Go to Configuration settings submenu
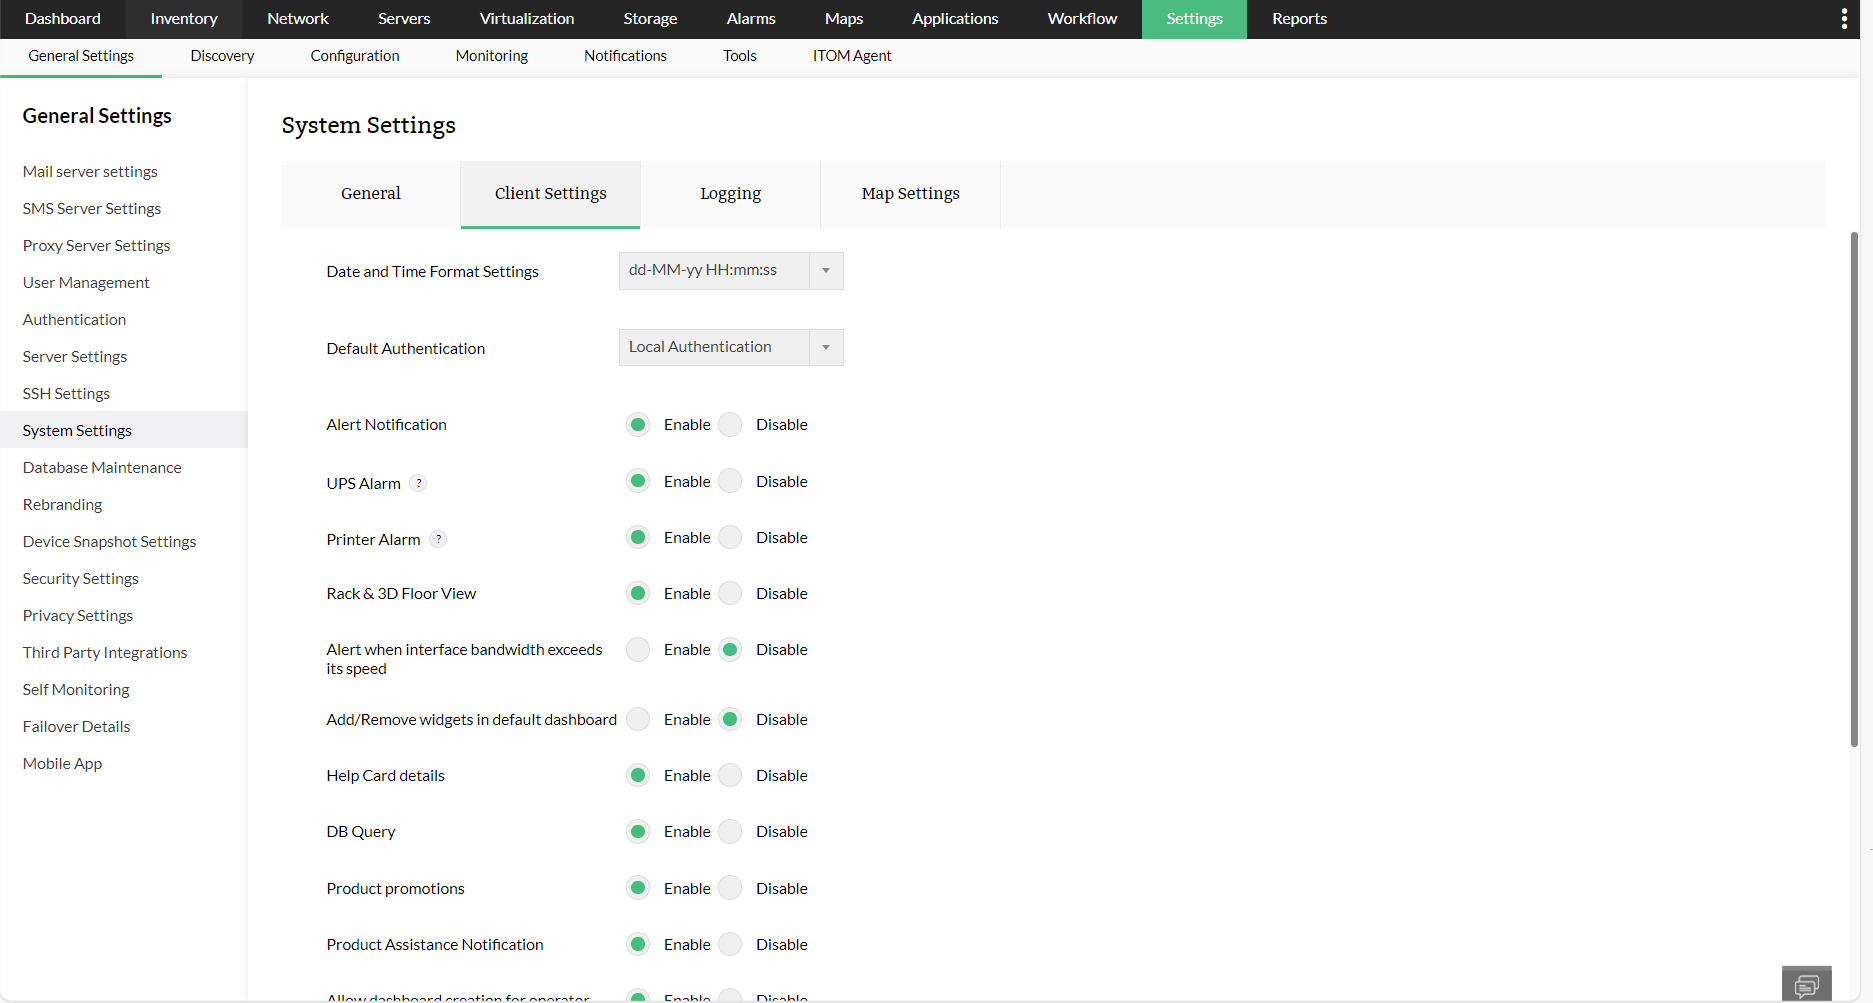This screenshot has width=1873, height=1003. click(355, 56)
